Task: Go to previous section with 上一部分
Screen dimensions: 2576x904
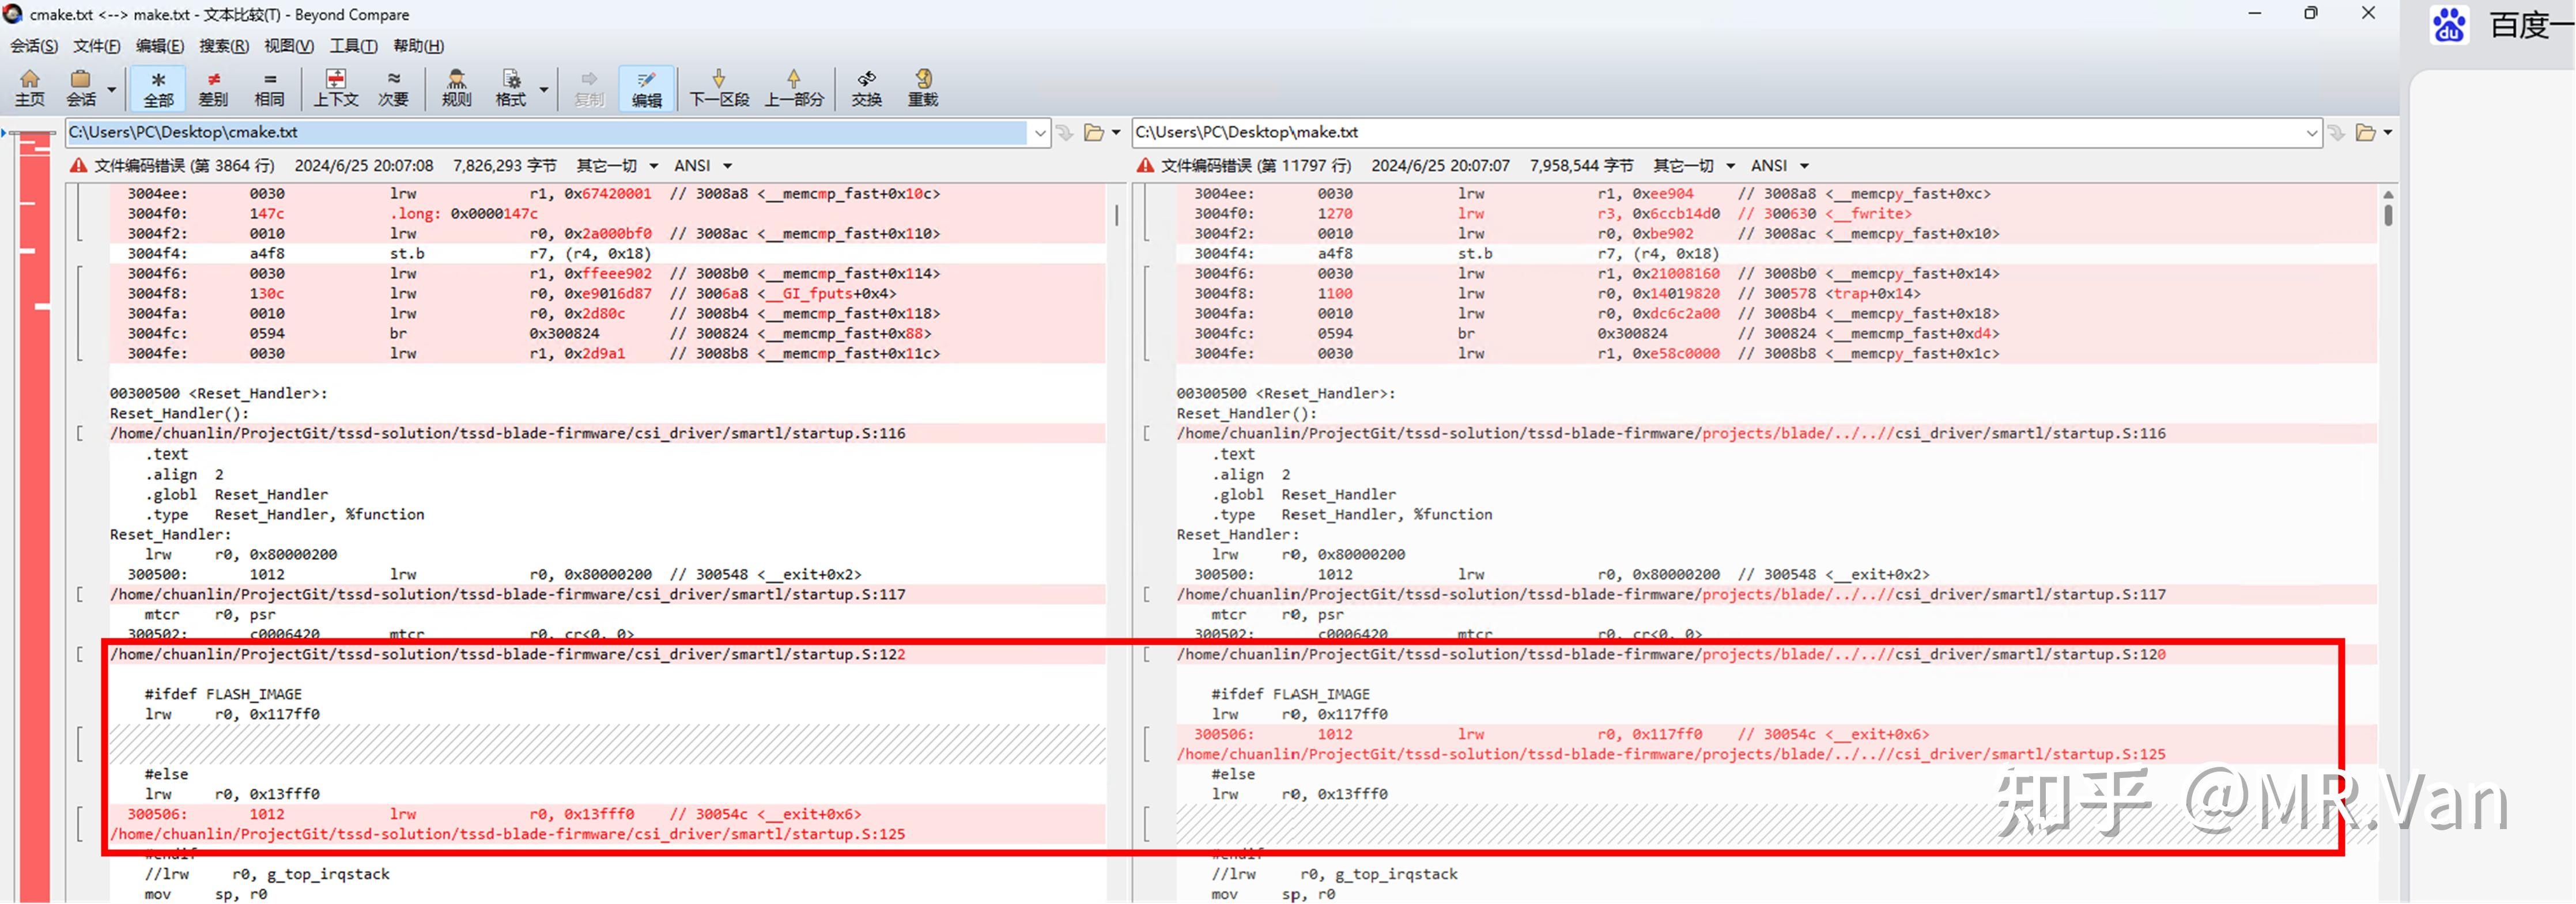Action: 793,88
